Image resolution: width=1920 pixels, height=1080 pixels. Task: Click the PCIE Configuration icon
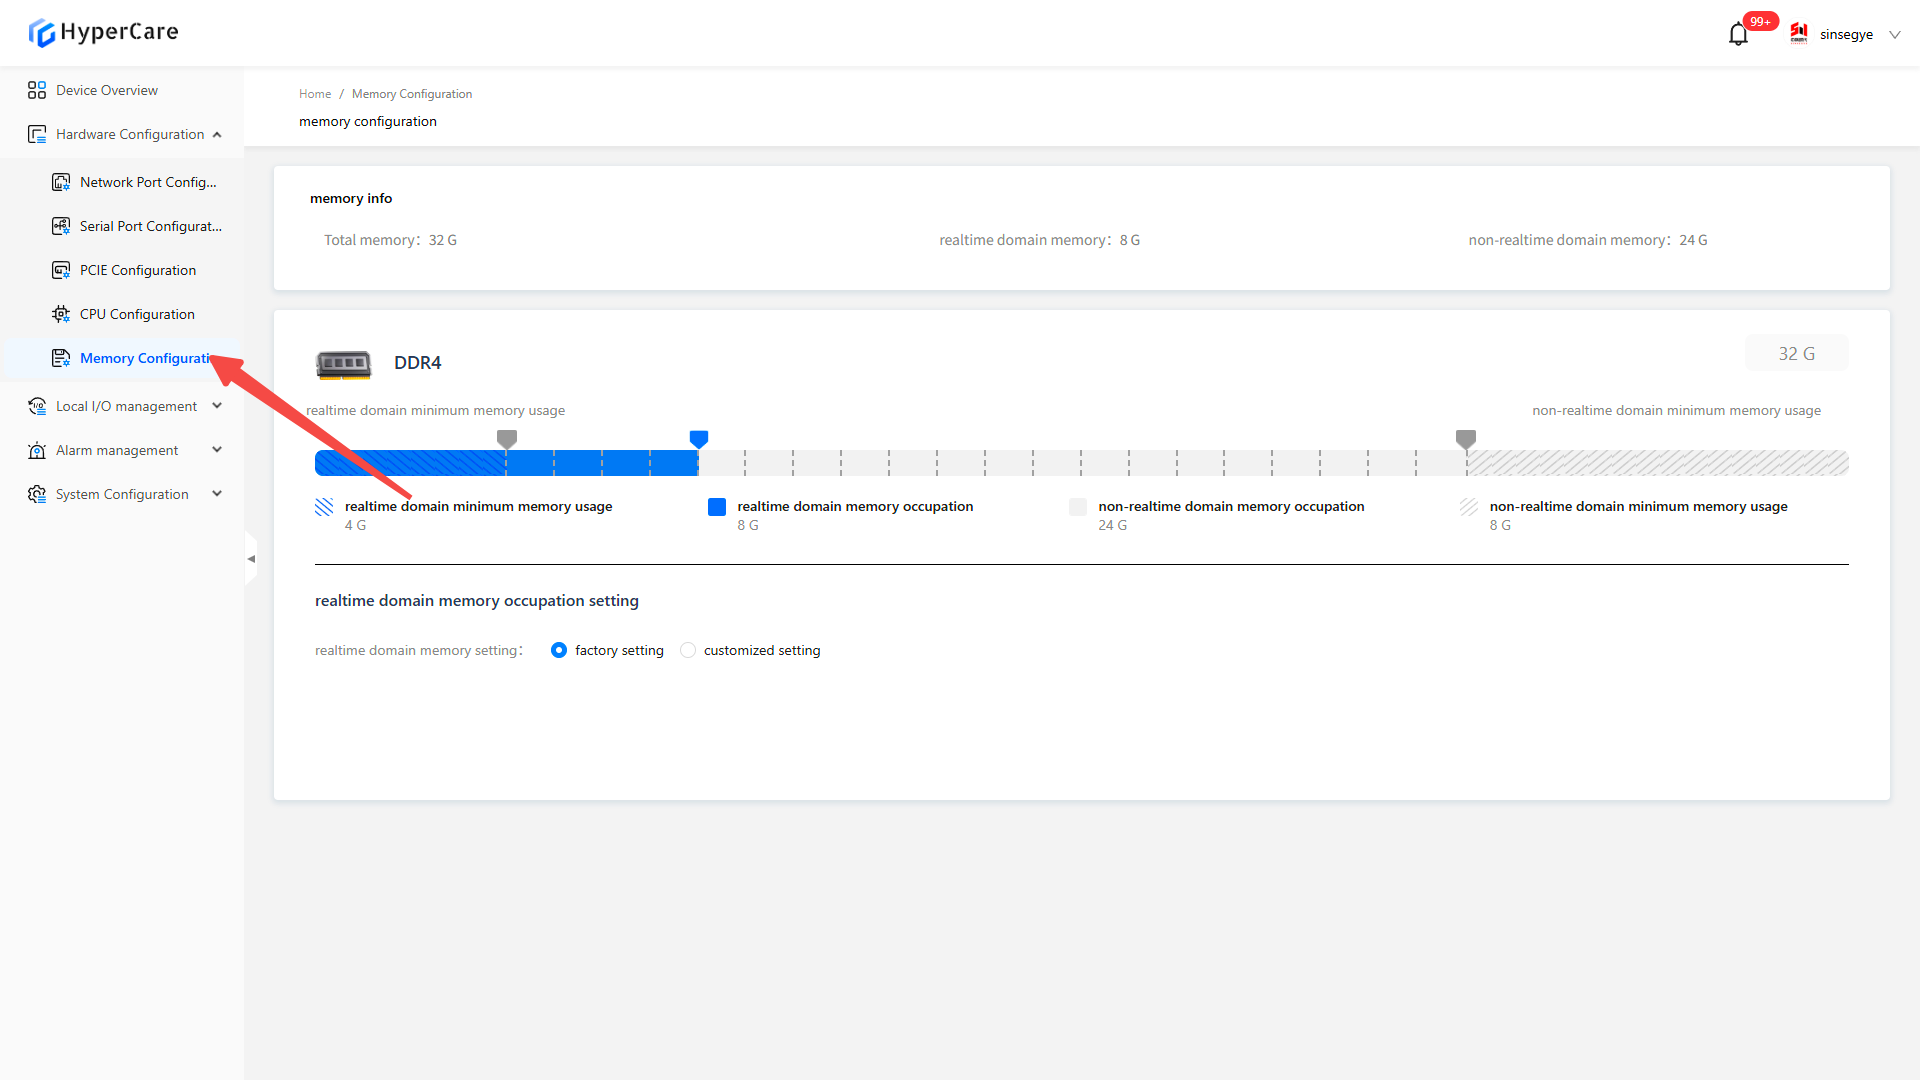(x=61, y=270)
